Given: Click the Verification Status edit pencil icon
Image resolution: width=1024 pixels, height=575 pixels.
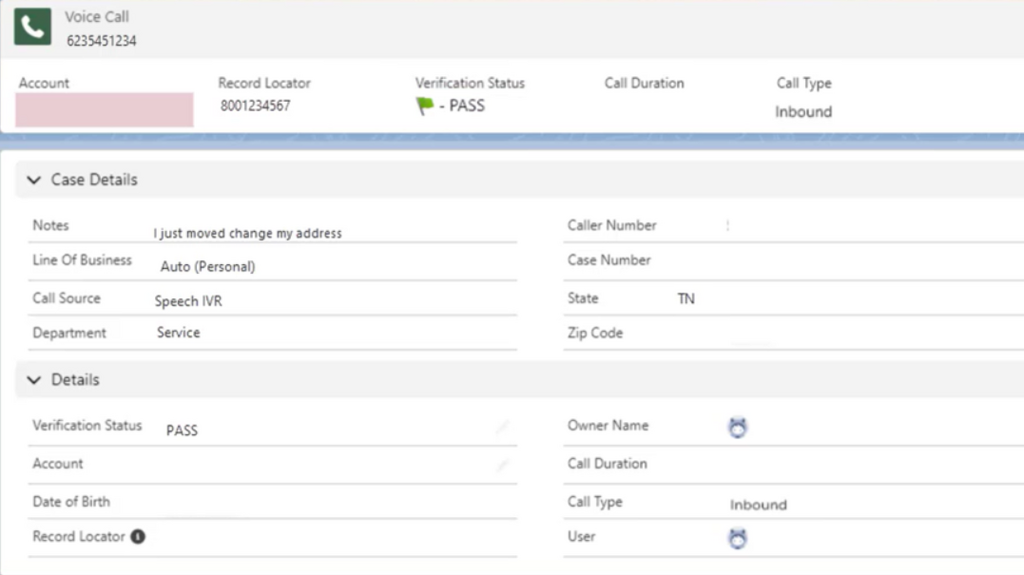Looking at the screenshot, I should pyautogui.click(x=502, y=427).
